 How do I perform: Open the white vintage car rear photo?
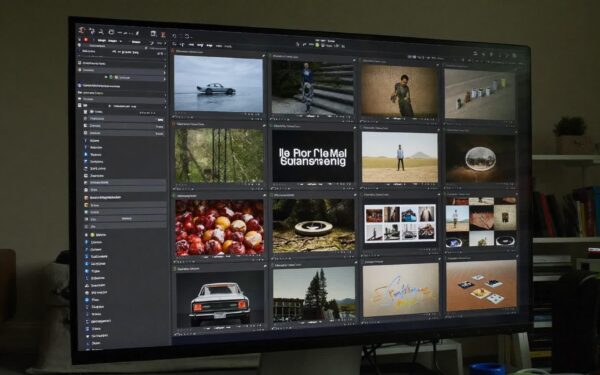[220, 299]
